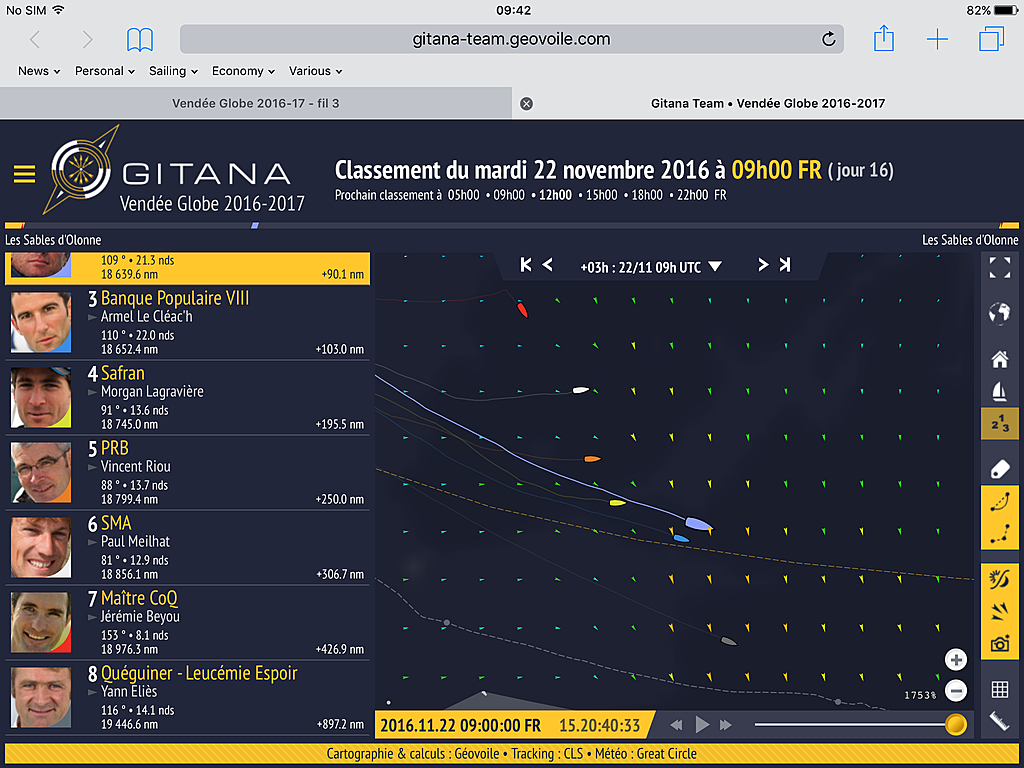The width and height of the screenshot is (1024, 768).
Task: Zoom in on the map with plus
Action: 956,660
